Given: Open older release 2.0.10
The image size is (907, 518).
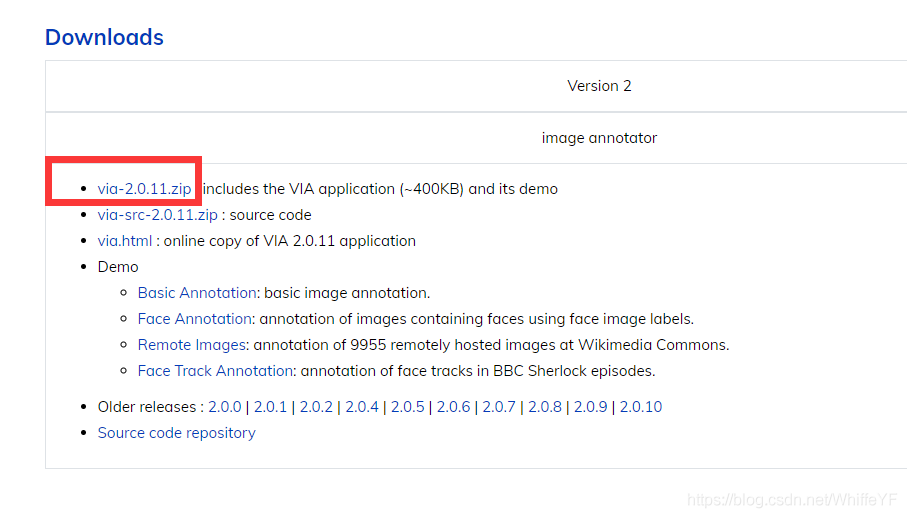Looking at the screenshot, I should pyautogui.click(x=641, y=407).
